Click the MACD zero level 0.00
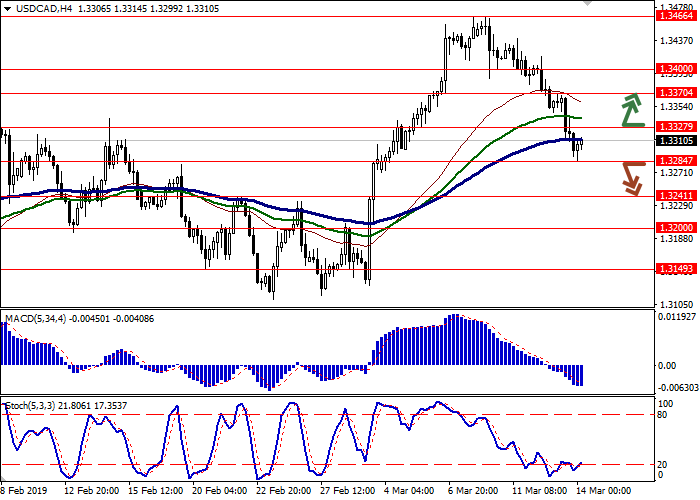Screen dimensions: 700x500 click(x=667, y=366)
